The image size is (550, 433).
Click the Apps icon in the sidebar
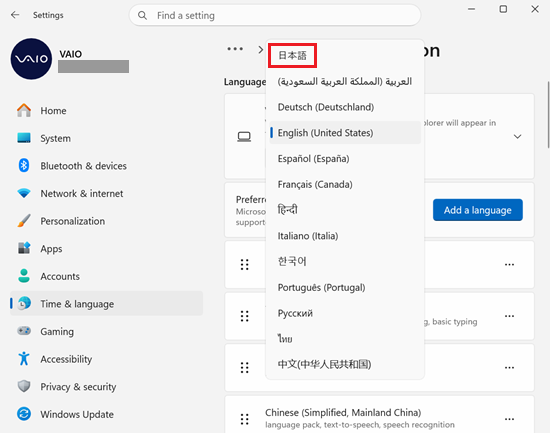point(24,248)
